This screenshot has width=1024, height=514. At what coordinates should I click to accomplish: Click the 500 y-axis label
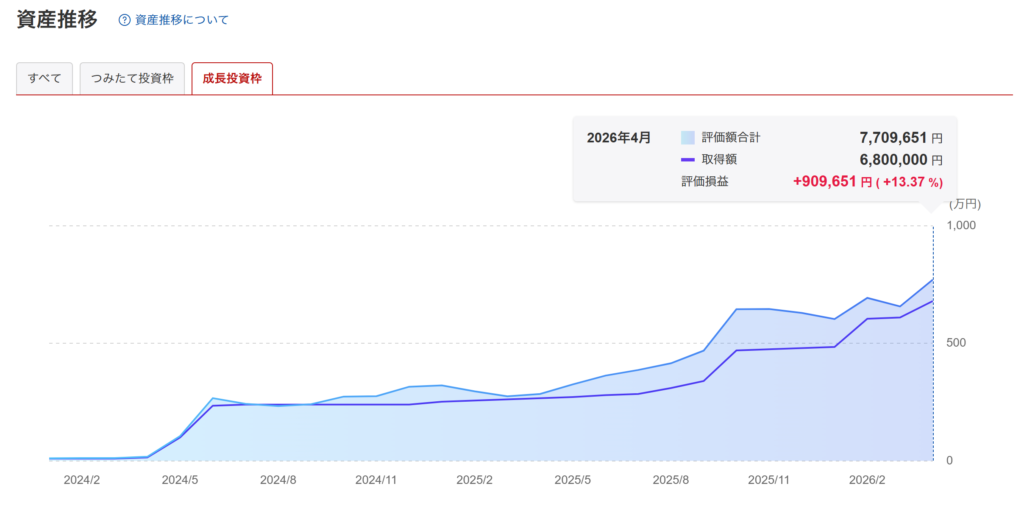point(956,343)
